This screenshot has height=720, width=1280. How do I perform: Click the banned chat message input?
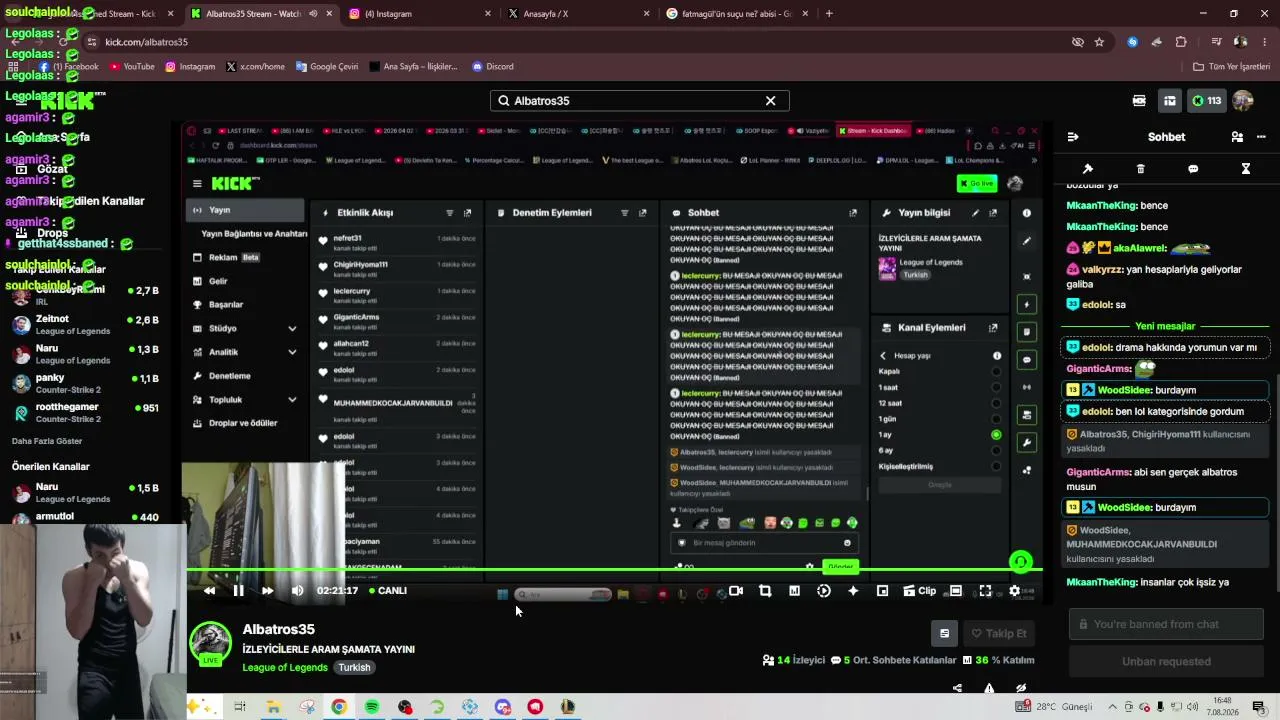point(1166,624)
